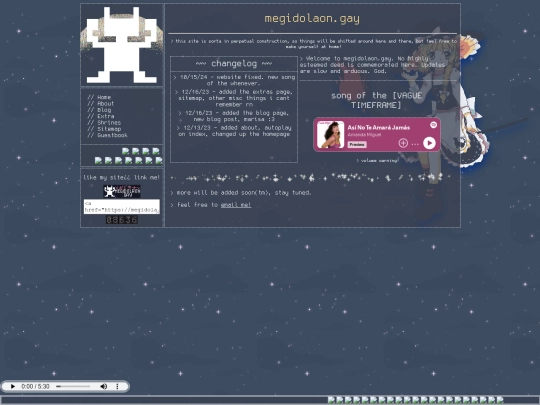540x405 pixels.
Task: Click the audio time display 0:00 / 5:30
Action: (35, 386)
